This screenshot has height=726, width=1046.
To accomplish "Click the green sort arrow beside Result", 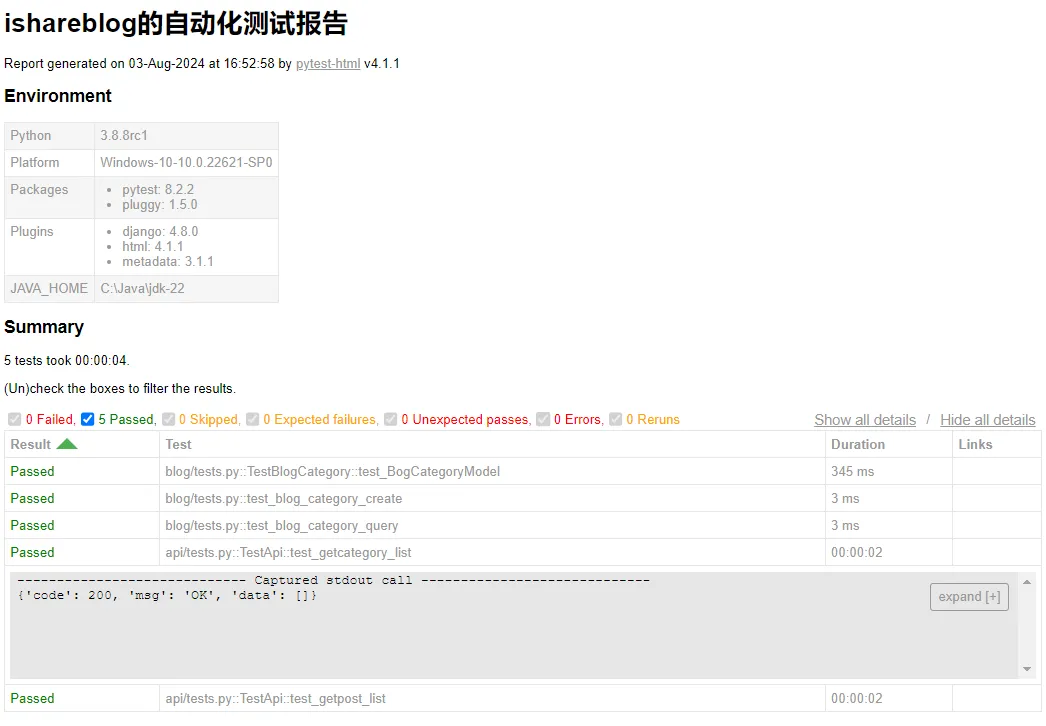I will point(66,444).
